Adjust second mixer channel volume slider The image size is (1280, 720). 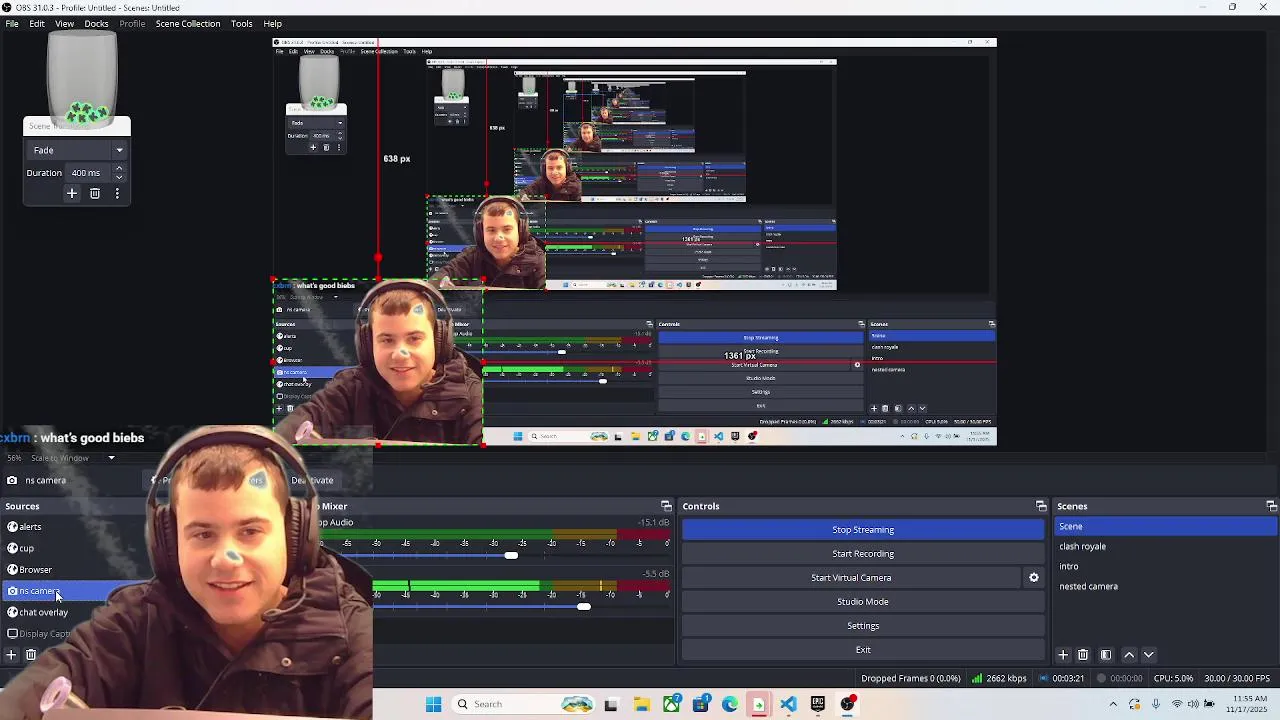tap(583, 607)
